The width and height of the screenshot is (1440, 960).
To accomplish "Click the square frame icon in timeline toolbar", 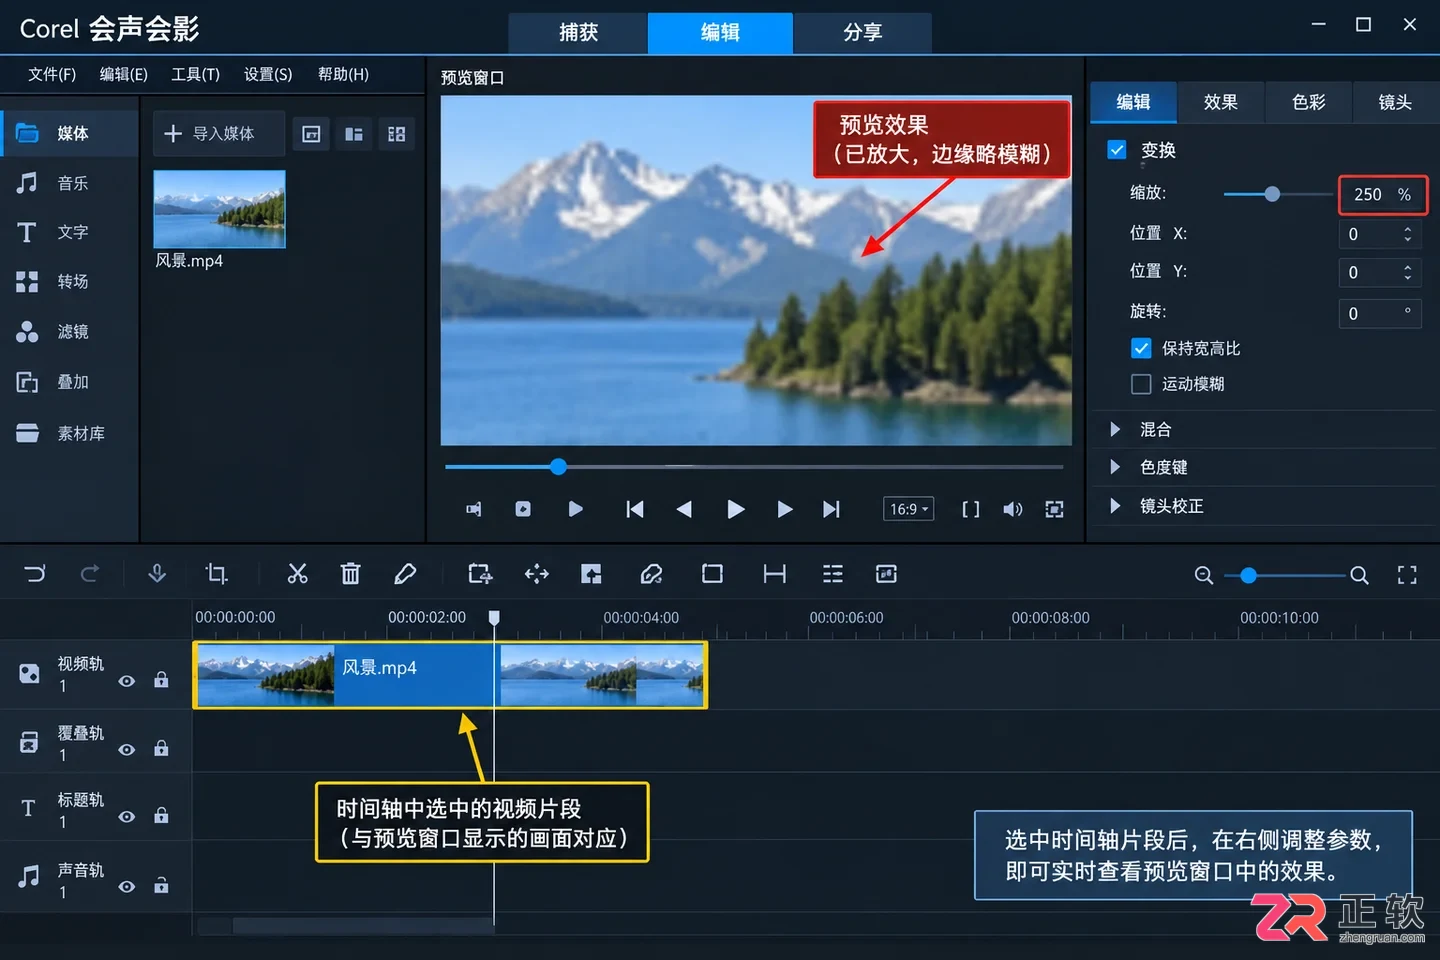I will tap(712, 574).
